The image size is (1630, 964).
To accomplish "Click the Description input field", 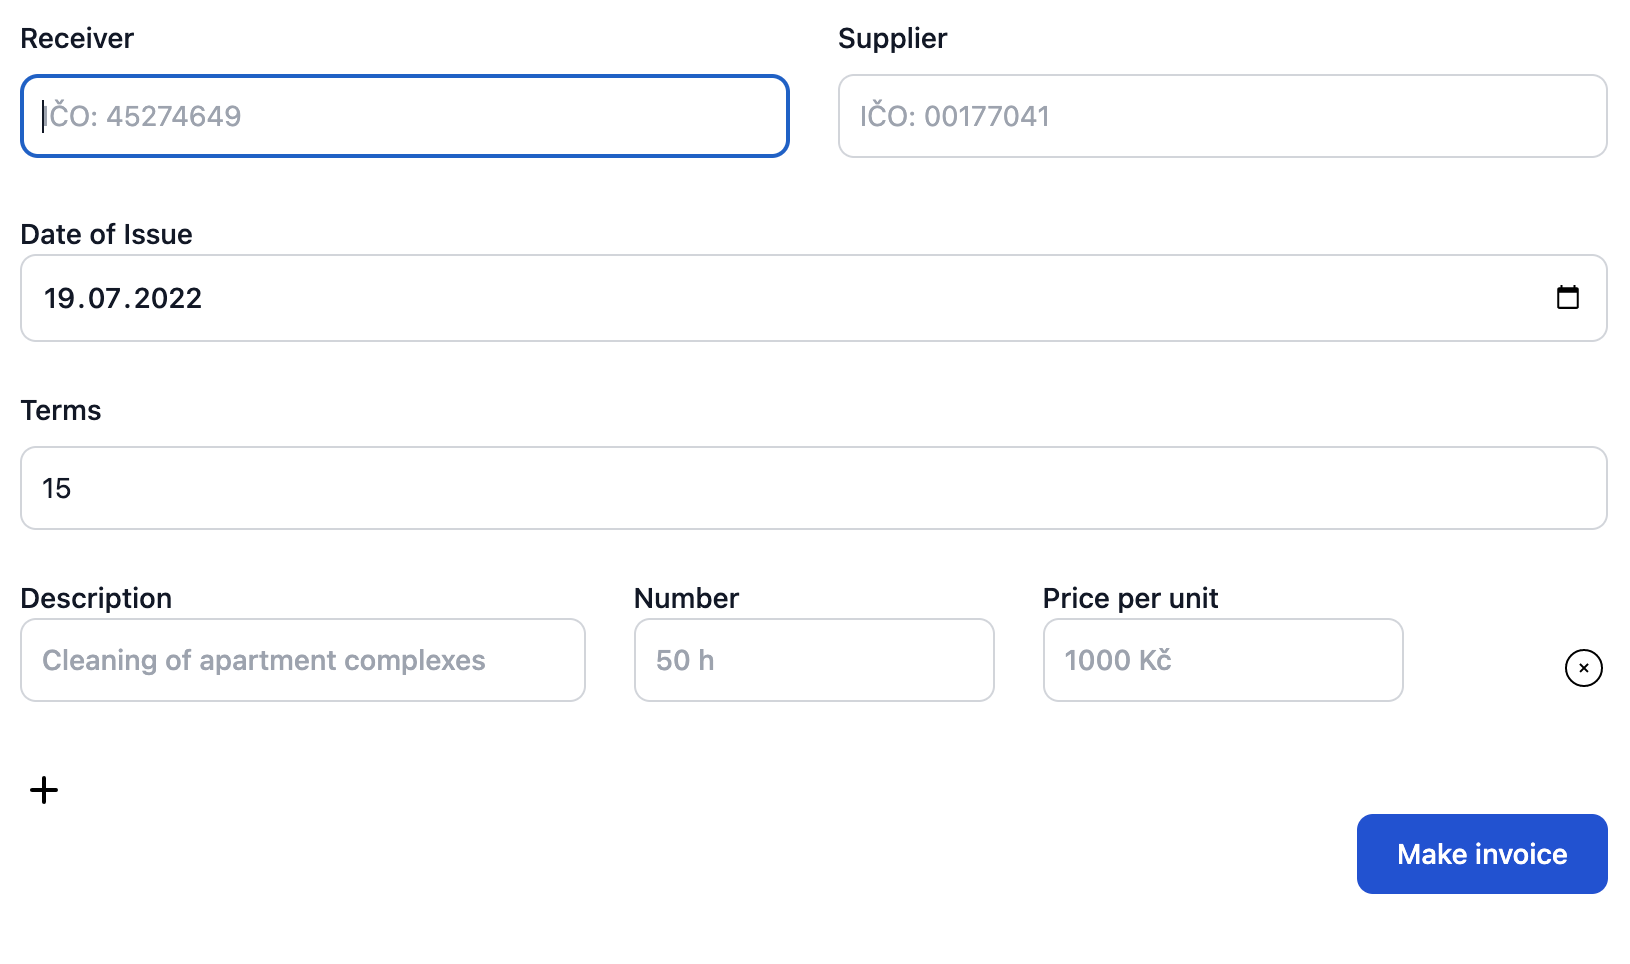I will pos(302,660).
